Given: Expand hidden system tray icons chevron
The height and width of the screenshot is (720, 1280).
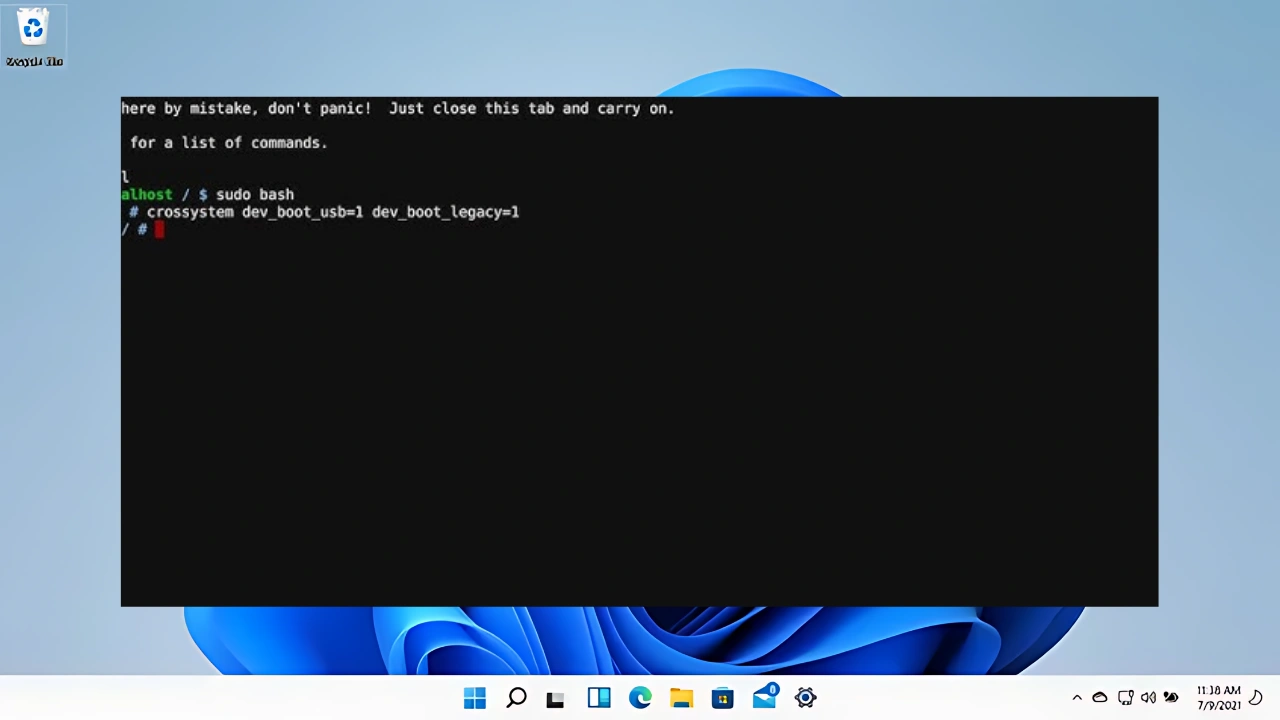Looking at the screenshot, I should click(1077, 698).
